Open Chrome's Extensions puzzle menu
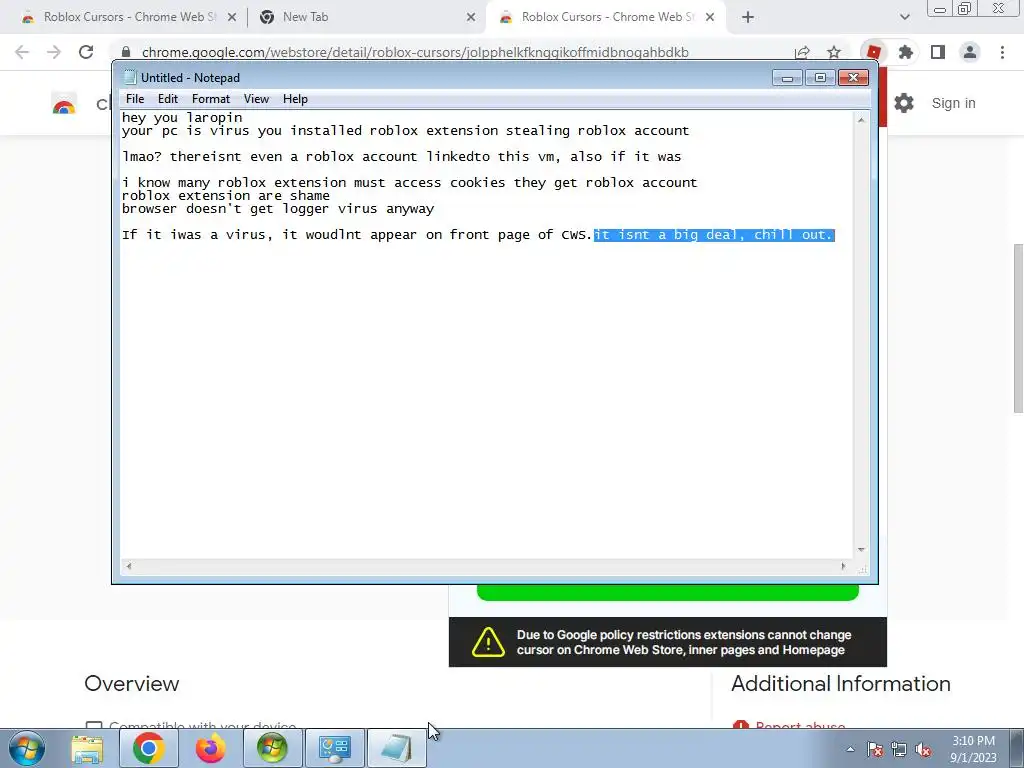The image size is (1024, 768). (905, 52)
